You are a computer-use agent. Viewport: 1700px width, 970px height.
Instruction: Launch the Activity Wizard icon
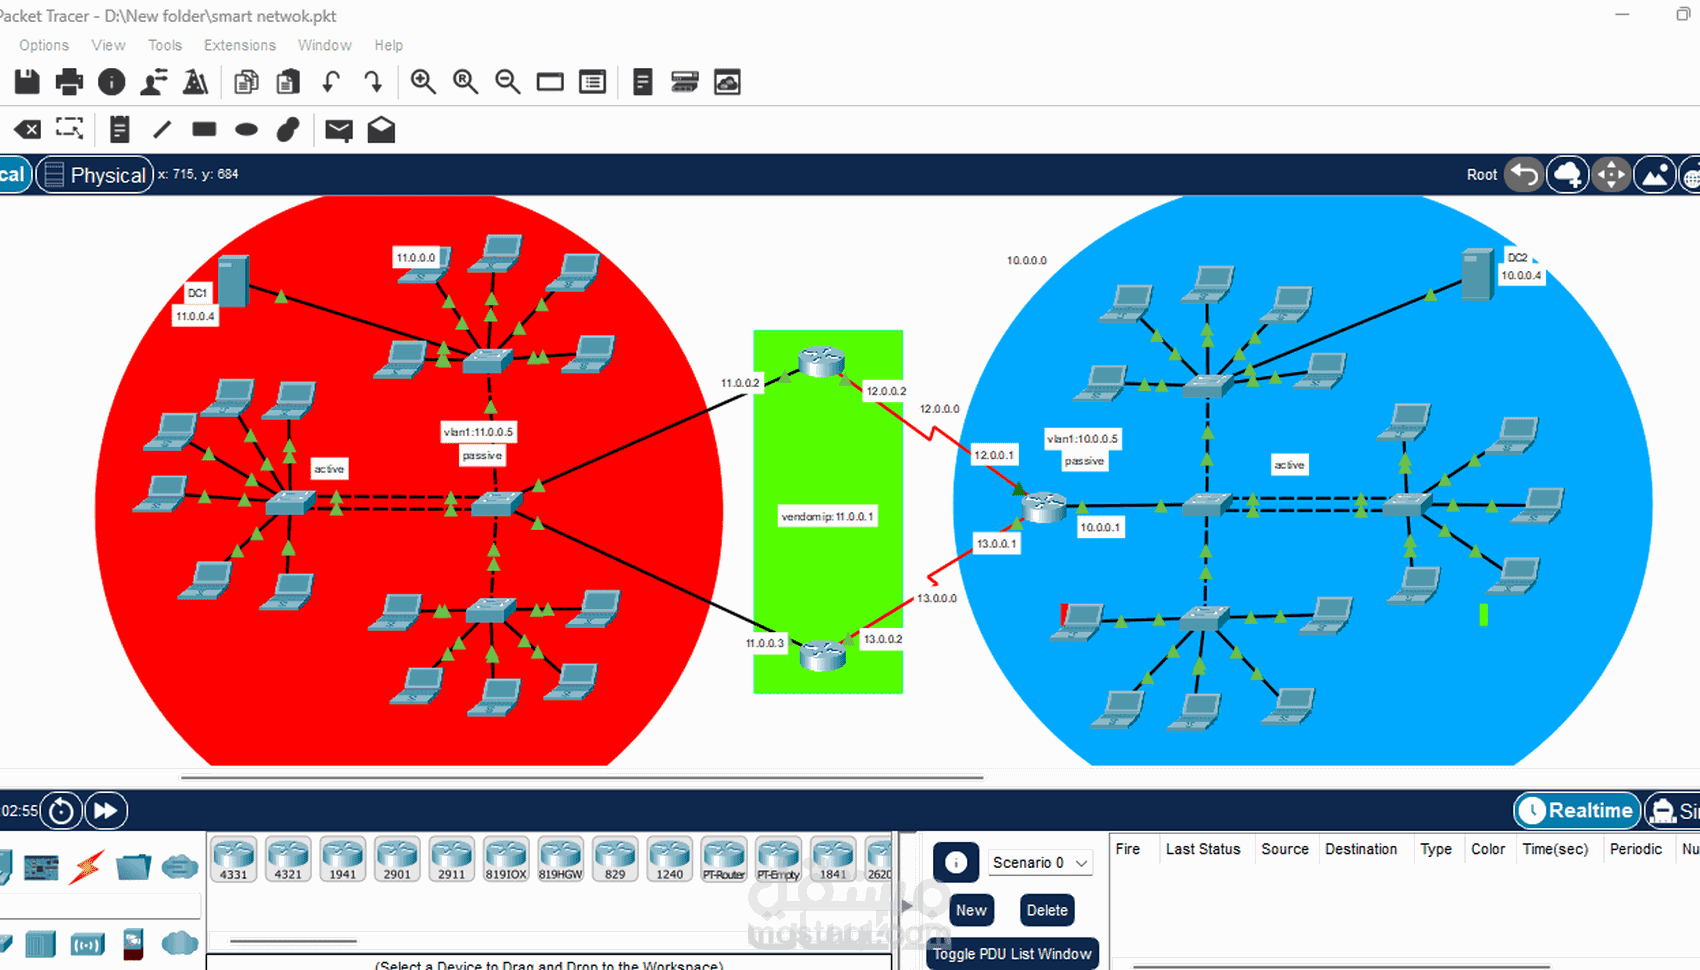[196, 82]
